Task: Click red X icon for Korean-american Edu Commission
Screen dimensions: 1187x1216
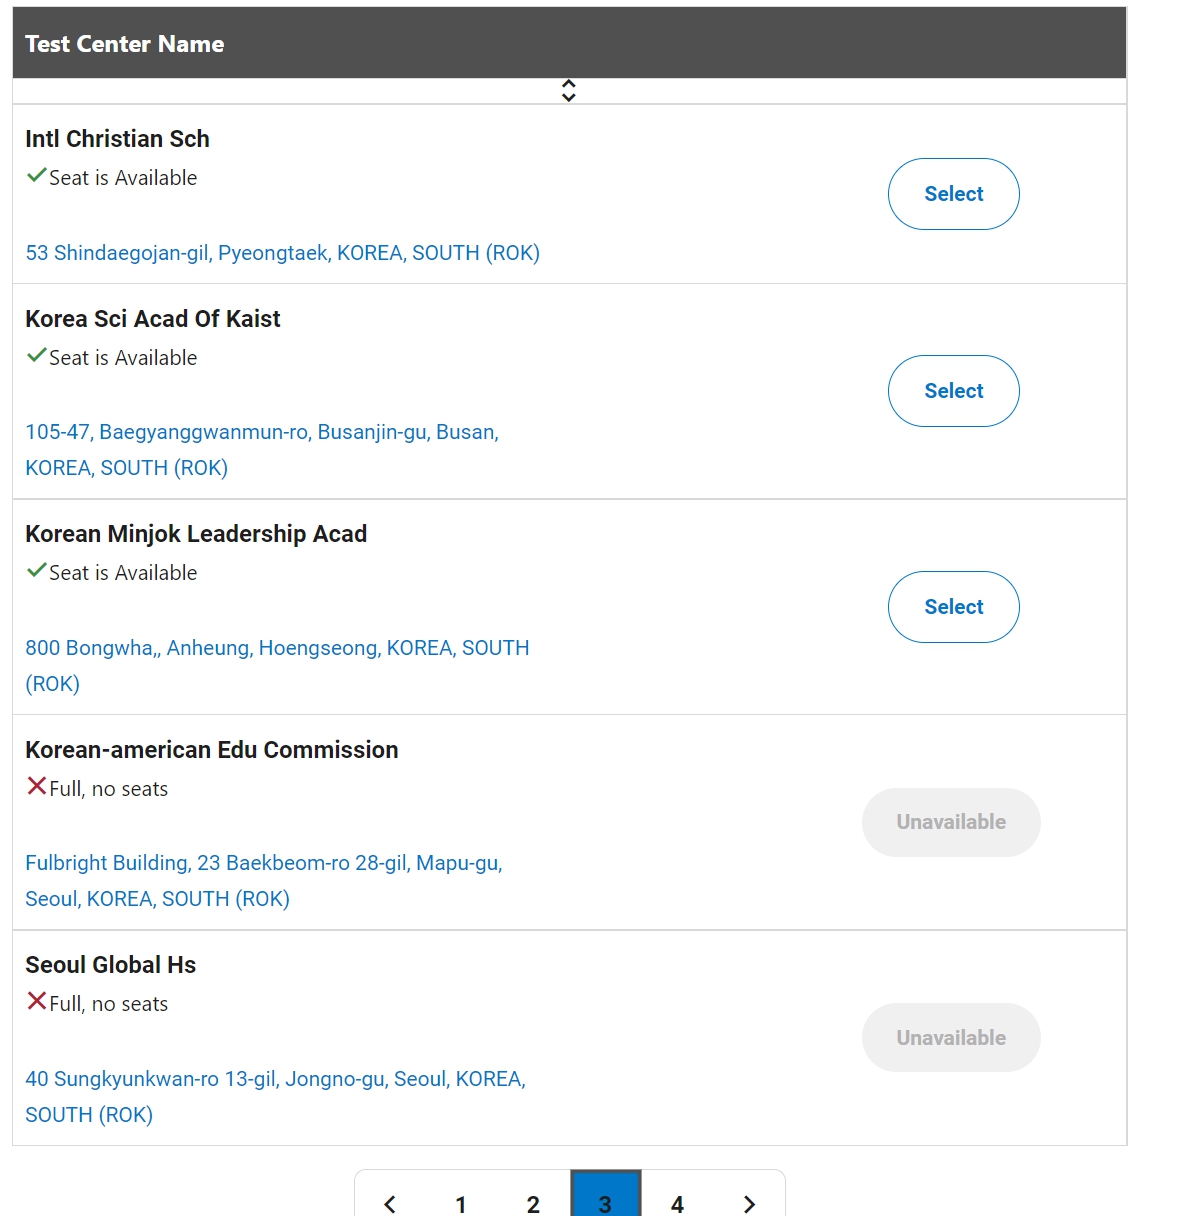Action: [x=37, y=787]
